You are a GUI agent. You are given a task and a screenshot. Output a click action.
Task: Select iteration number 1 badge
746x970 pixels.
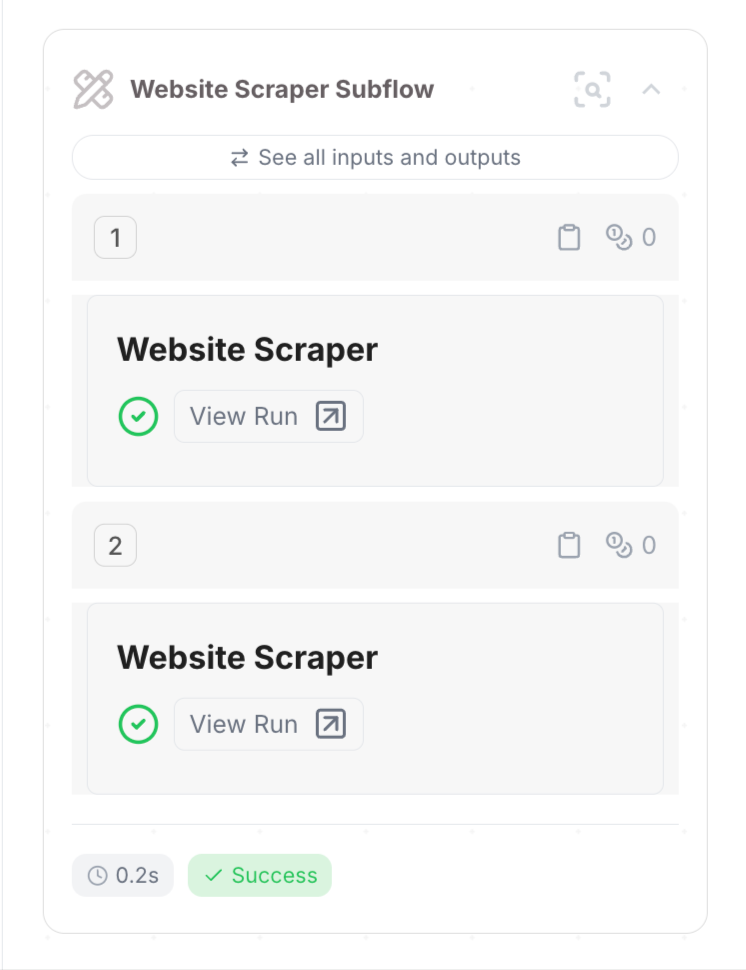pos(115,238)
